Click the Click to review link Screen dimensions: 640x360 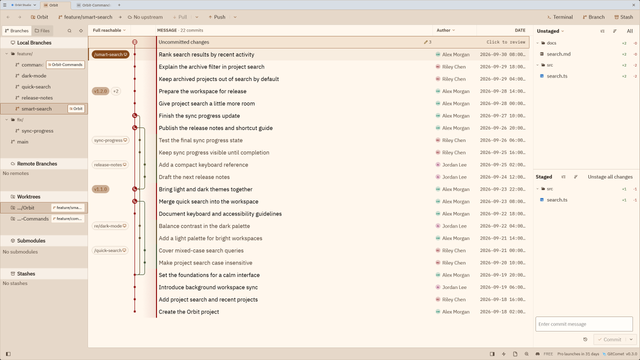(x=506, y=42)
